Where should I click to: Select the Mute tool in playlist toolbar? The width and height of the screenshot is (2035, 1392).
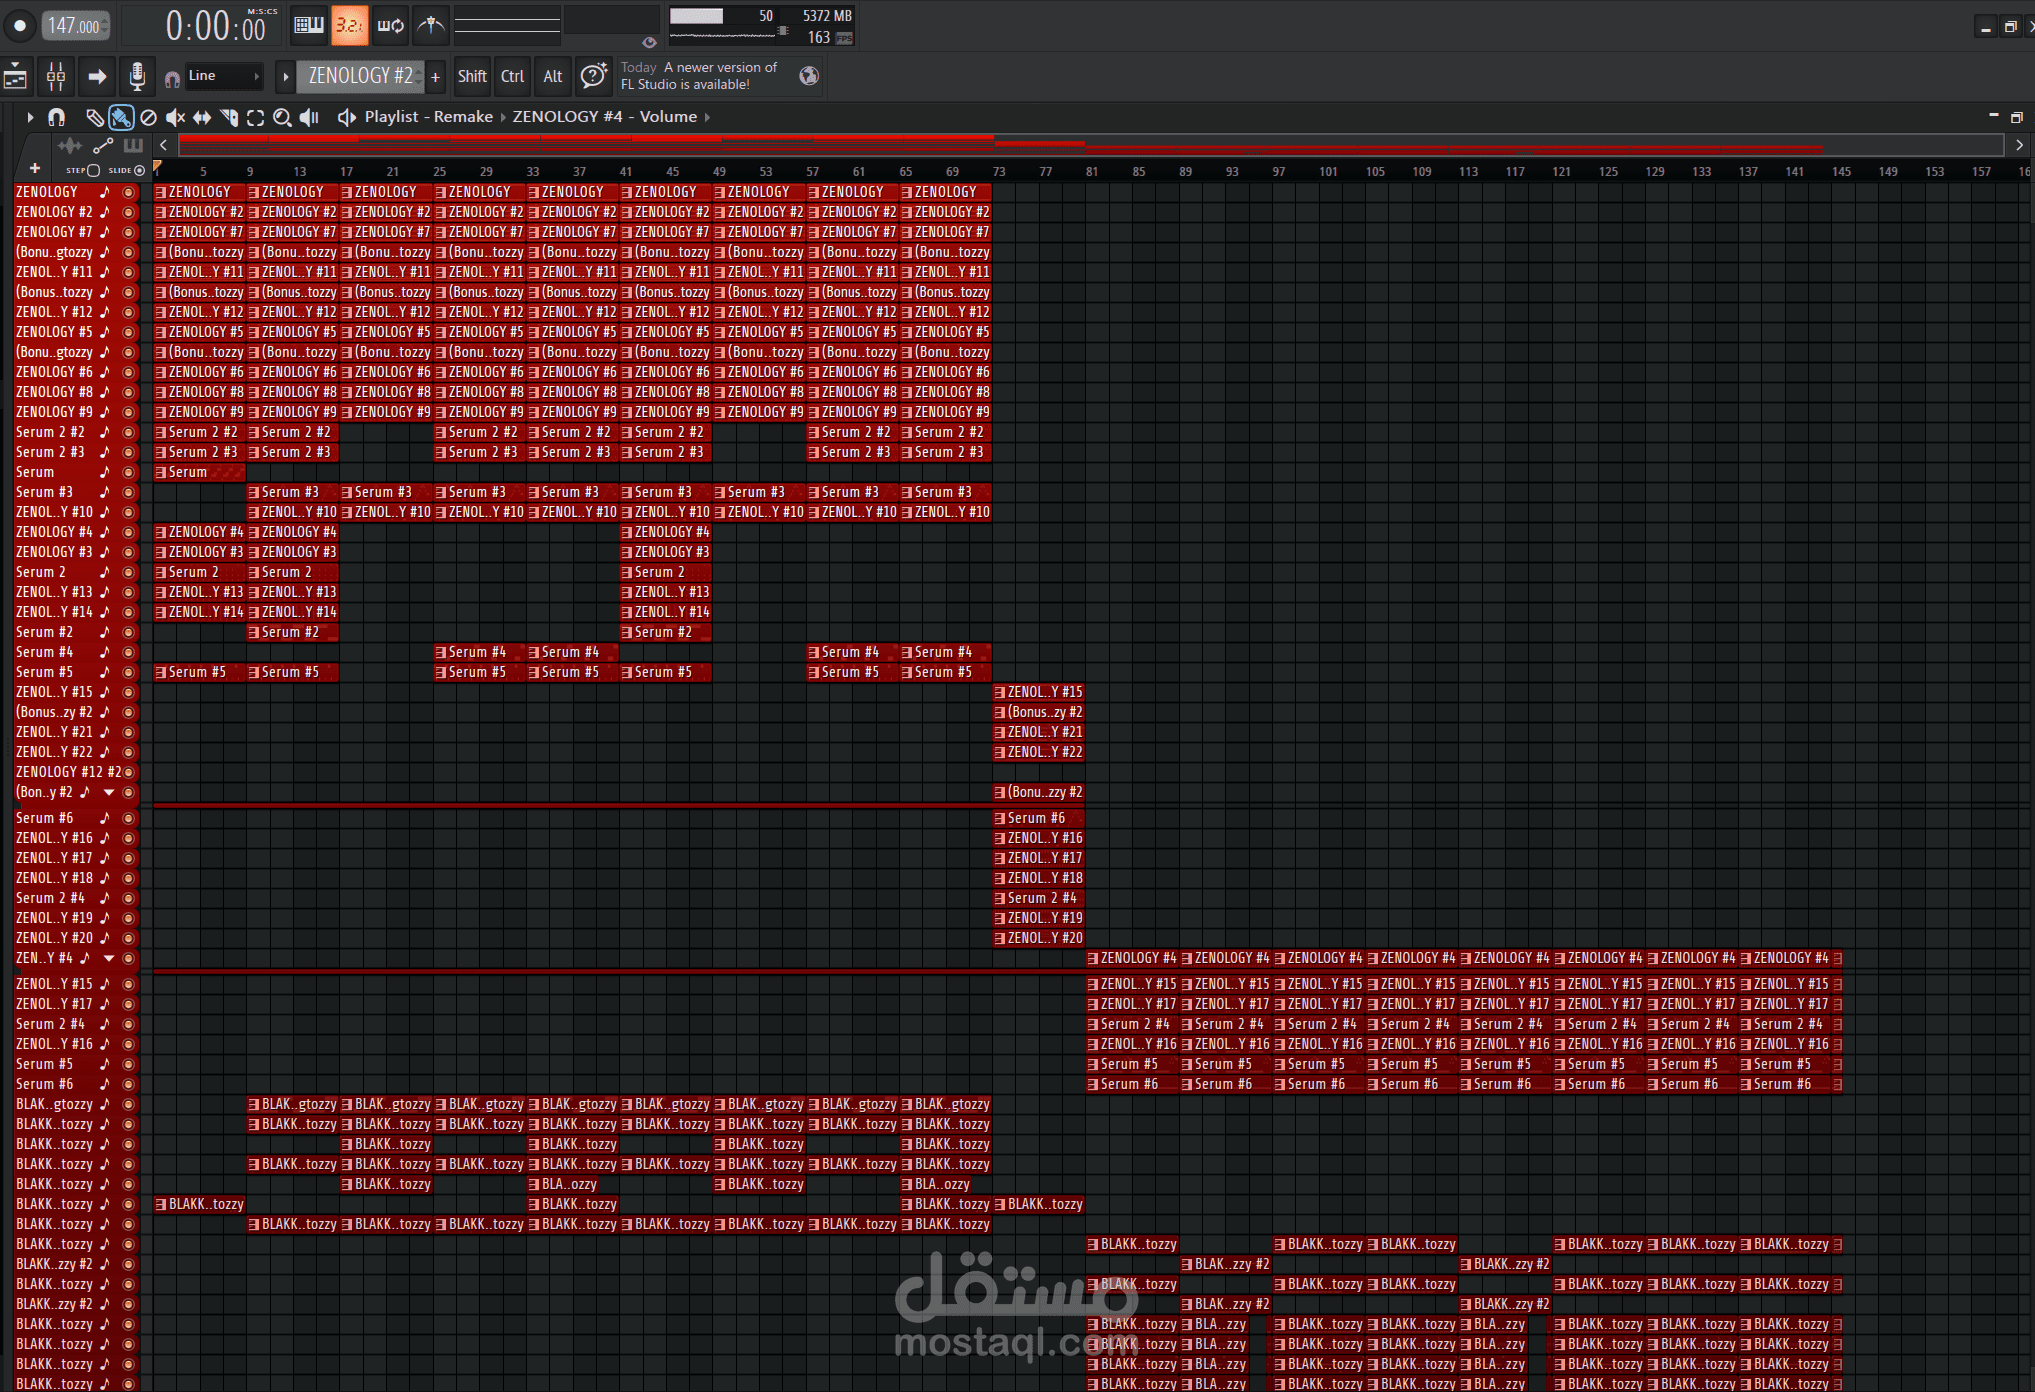[x=175, y=118]
